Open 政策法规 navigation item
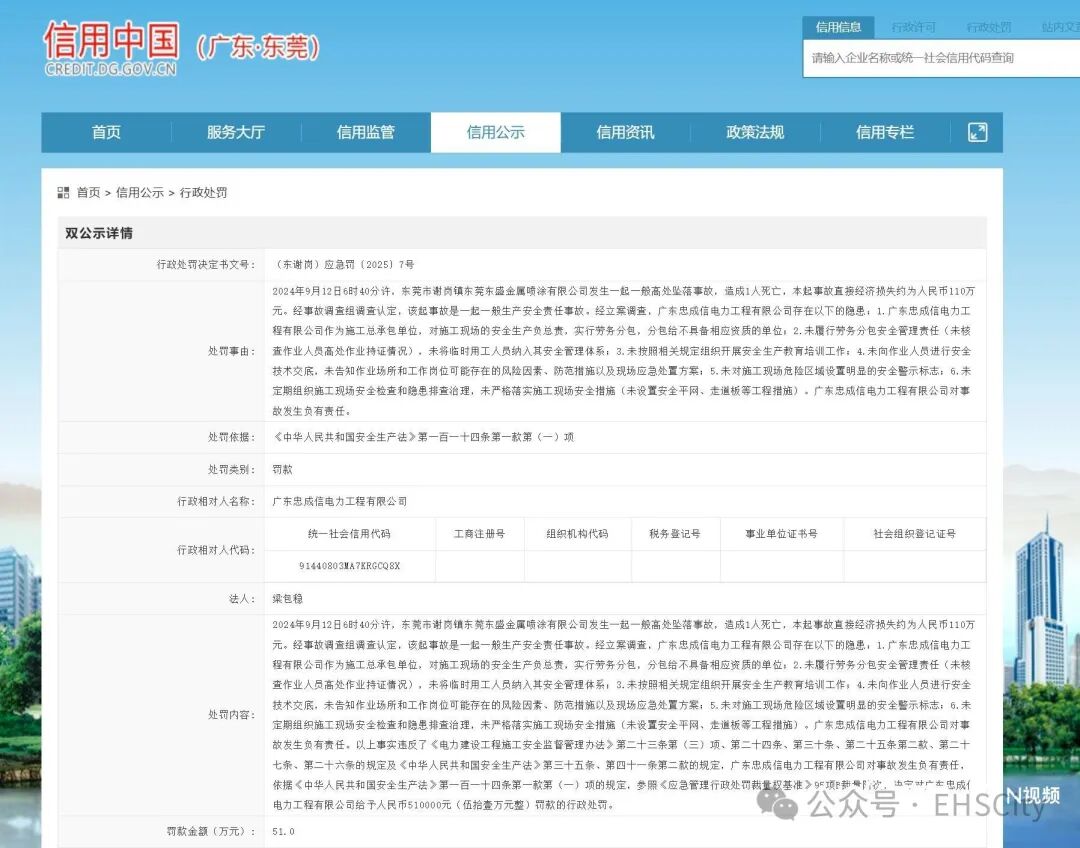Viewport: 1080px width, 848px height. pyautogui.click(x=755, y=132)
